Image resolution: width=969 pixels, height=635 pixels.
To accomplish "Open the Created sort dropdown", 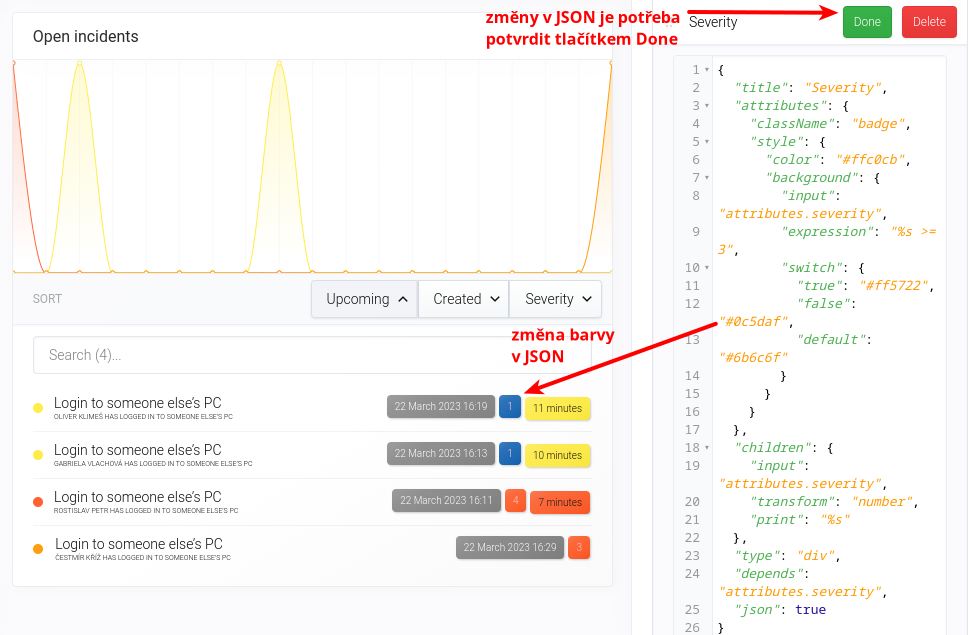I will coord(463,299).
